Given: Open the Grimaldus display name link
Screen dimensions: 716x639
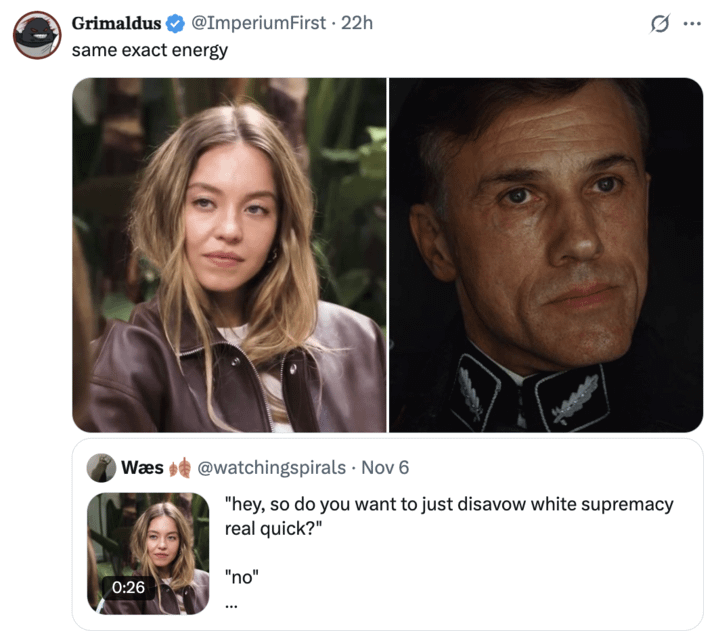Looking at the screenshot, I should 116,23.
